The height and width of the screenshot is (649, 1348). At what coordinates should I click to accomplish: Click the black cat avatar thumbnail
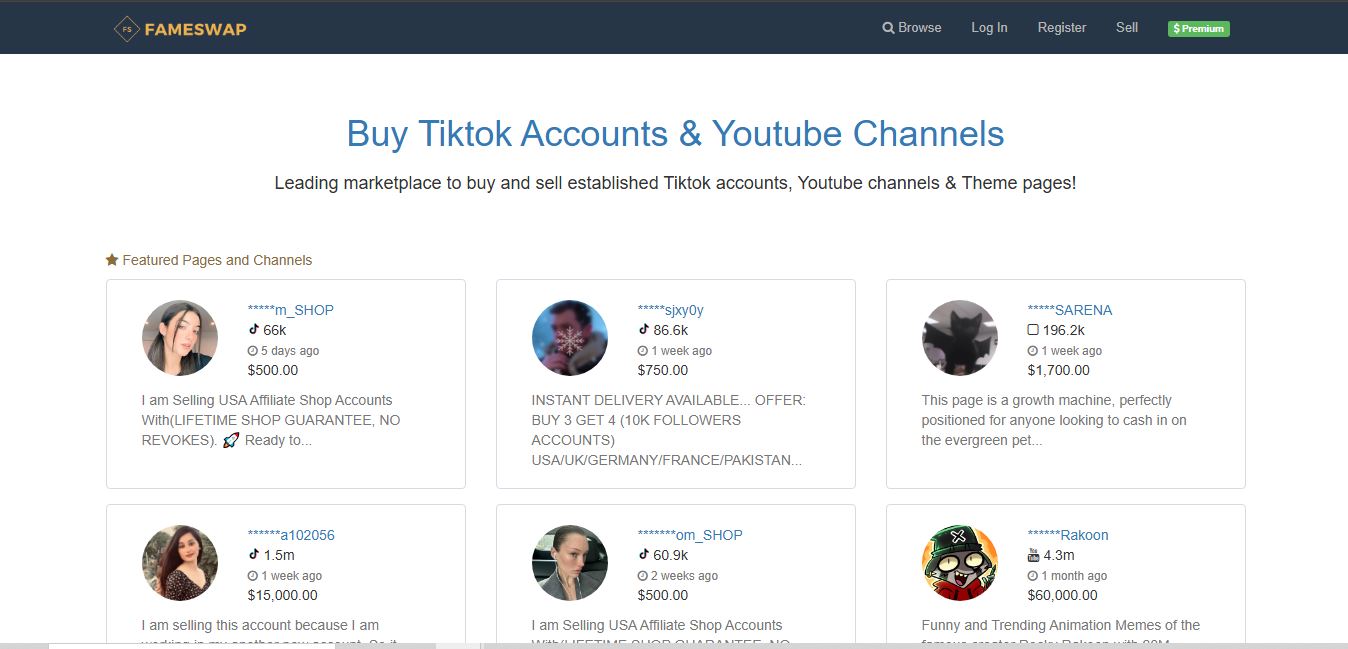[959, 338]
